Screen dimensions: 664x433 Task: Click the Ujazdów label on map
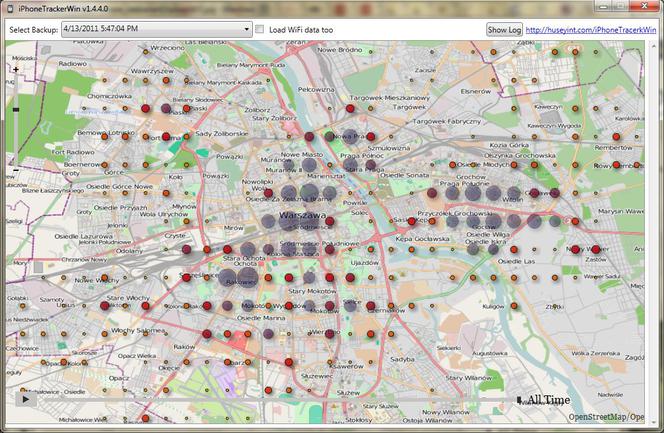pyautogui.click(x=365, y=263)
